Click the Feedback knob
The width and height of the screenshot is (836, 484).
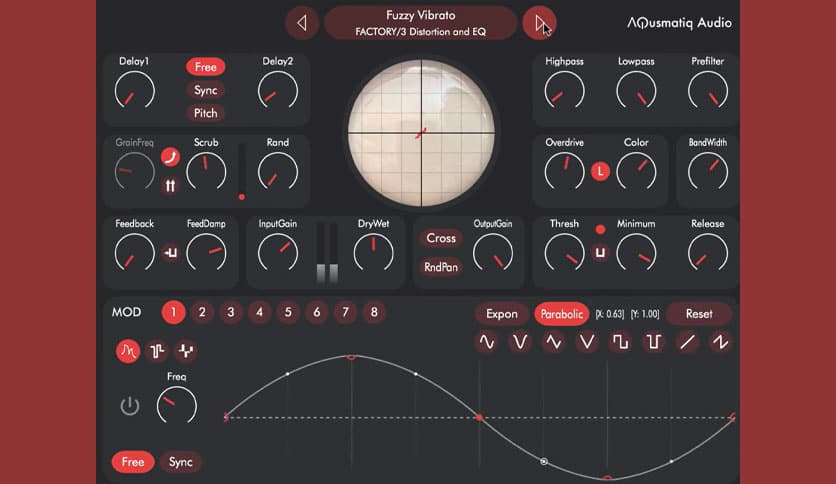click(x=134, y=253)
